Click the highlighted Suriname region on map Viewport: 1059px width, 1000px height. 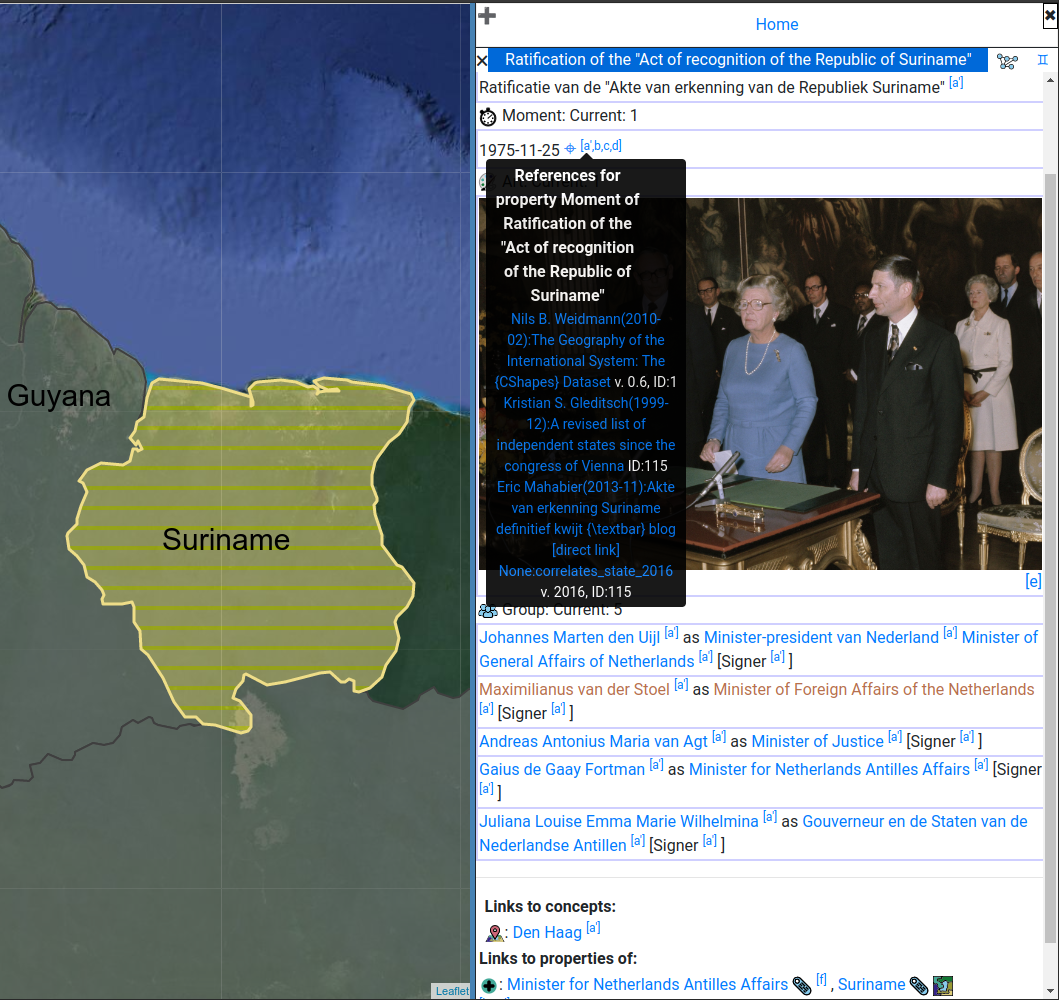[x=243, y=554]
